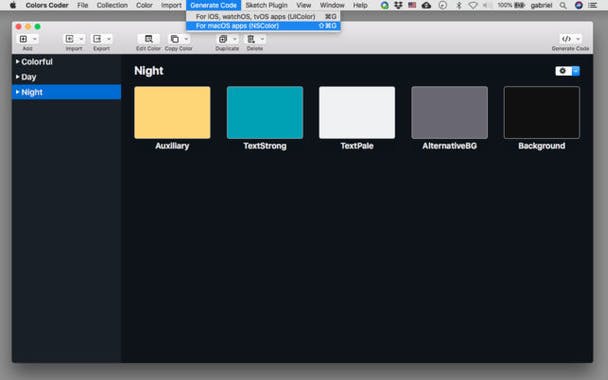Select the Day collection
This screenshot has height=380, width=608.
coord(29,77)
